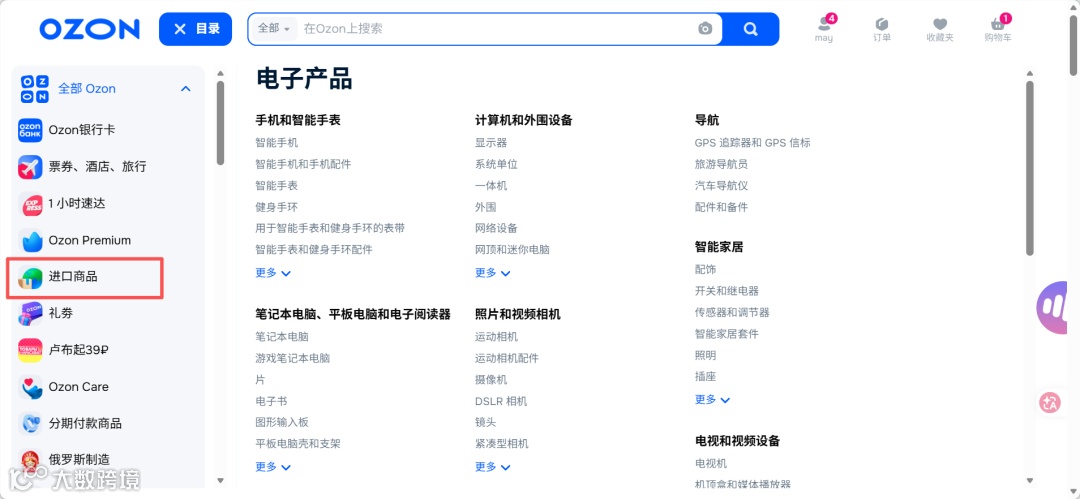Viewport: 1080px width, 499px height.
Task: Click the sidebar scrollbar thumb
Action: (x=220, y=123)
